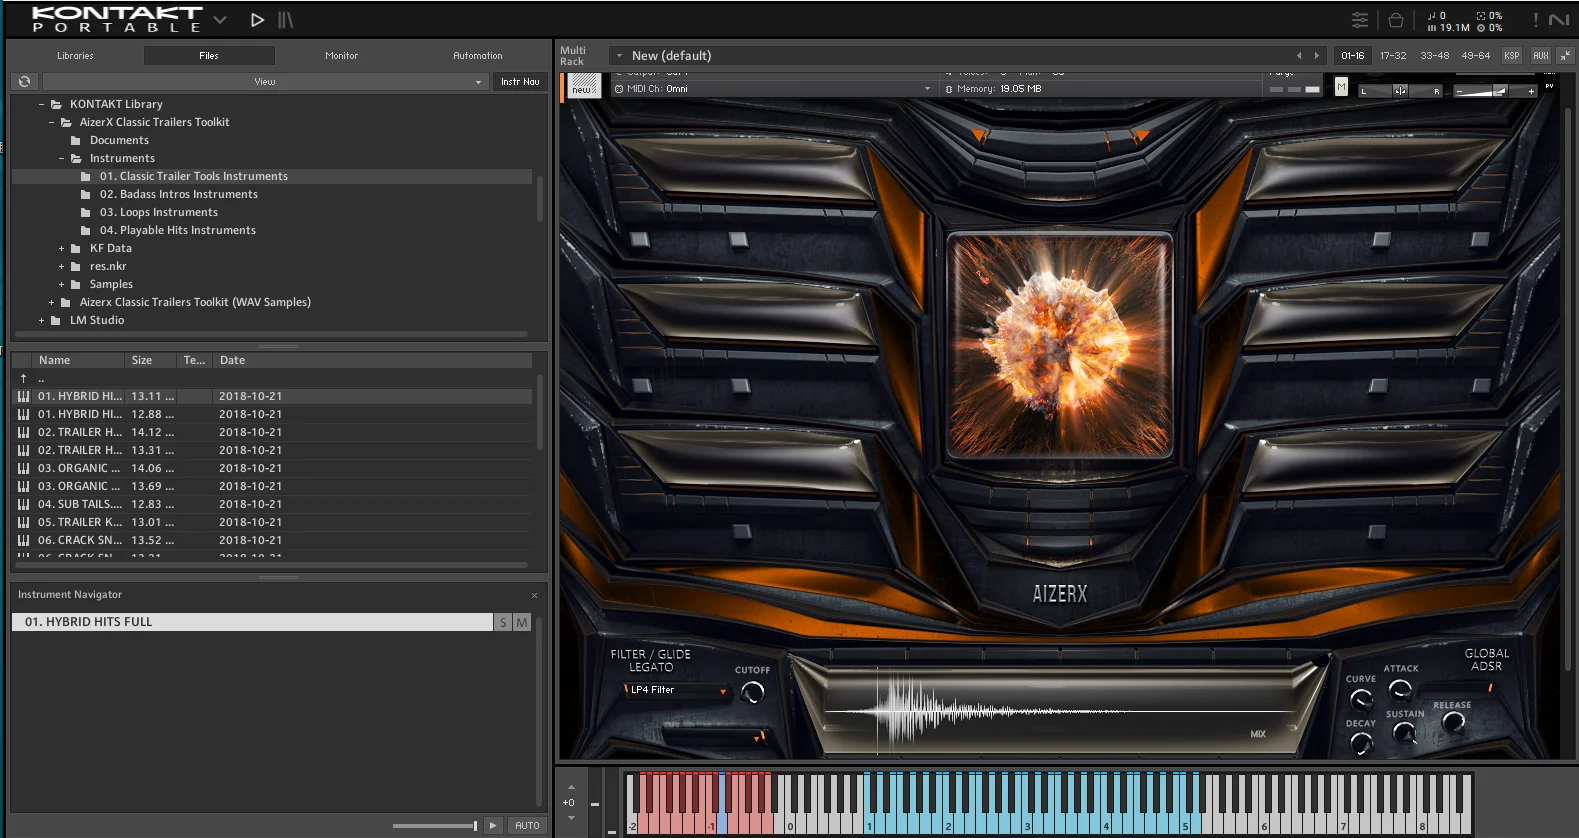Click the play icon beside Kontakt logo
The width and height of the screenshot is (1579, 838).
(x=257, y=20)
